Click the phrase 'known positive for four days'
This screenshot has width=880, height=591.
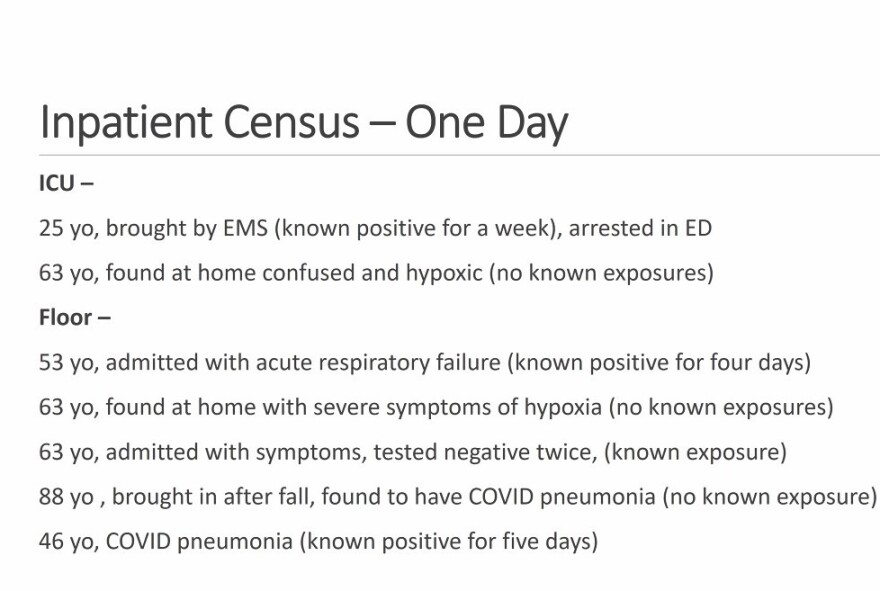click(659, 363)
